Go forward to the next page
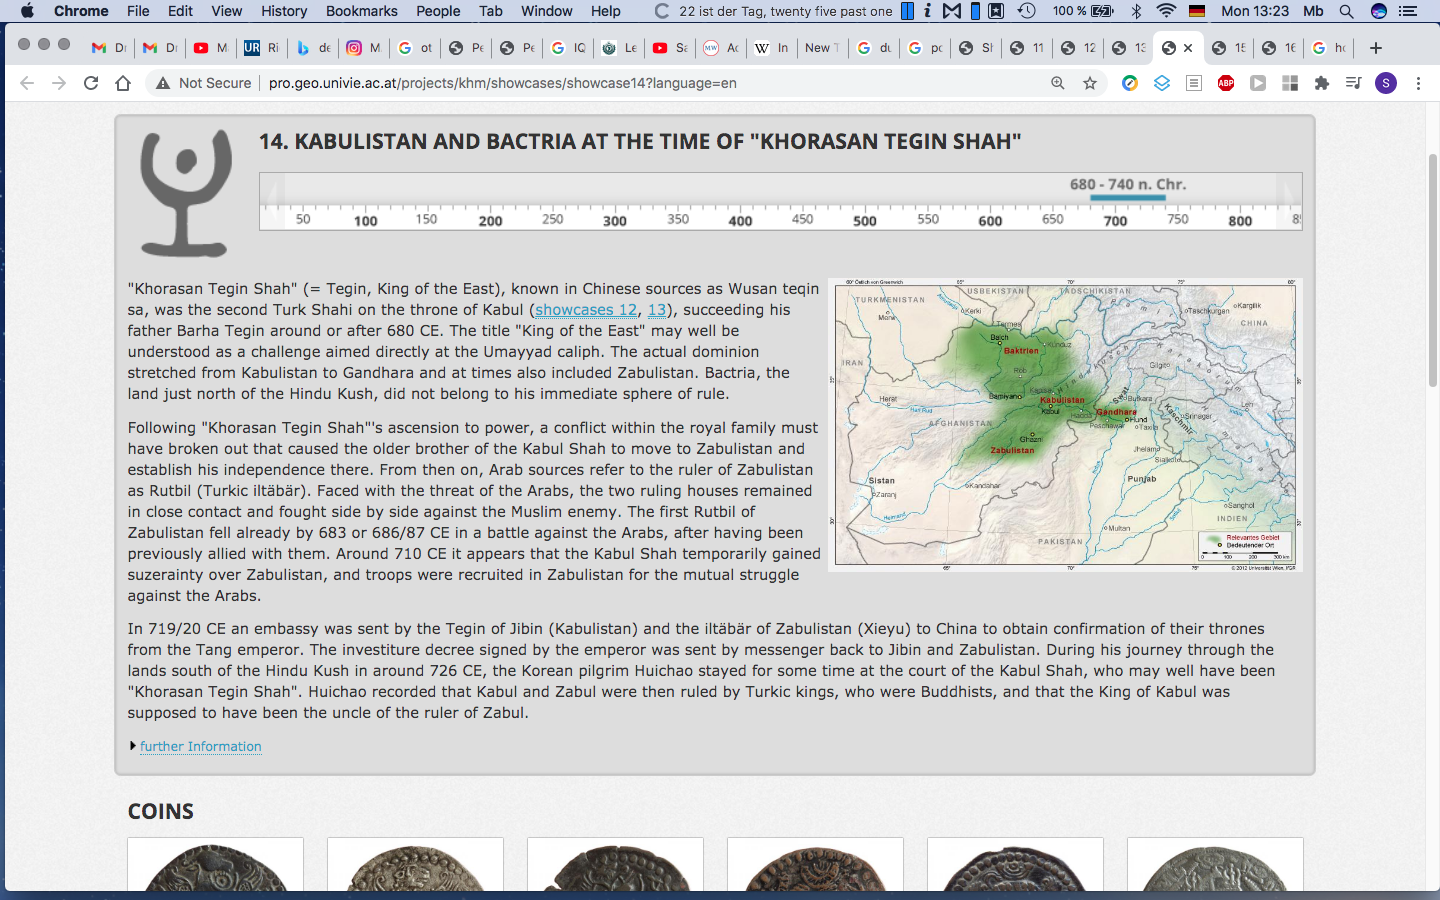 (59, 83)
